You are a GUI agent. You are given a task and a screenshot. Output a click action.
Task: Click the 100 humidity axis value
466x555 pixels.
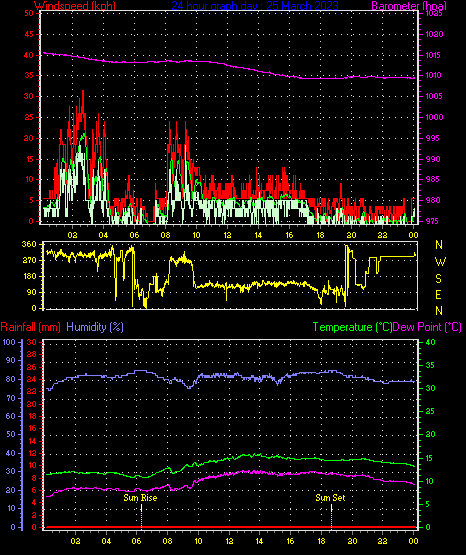(x=9, y=342)
